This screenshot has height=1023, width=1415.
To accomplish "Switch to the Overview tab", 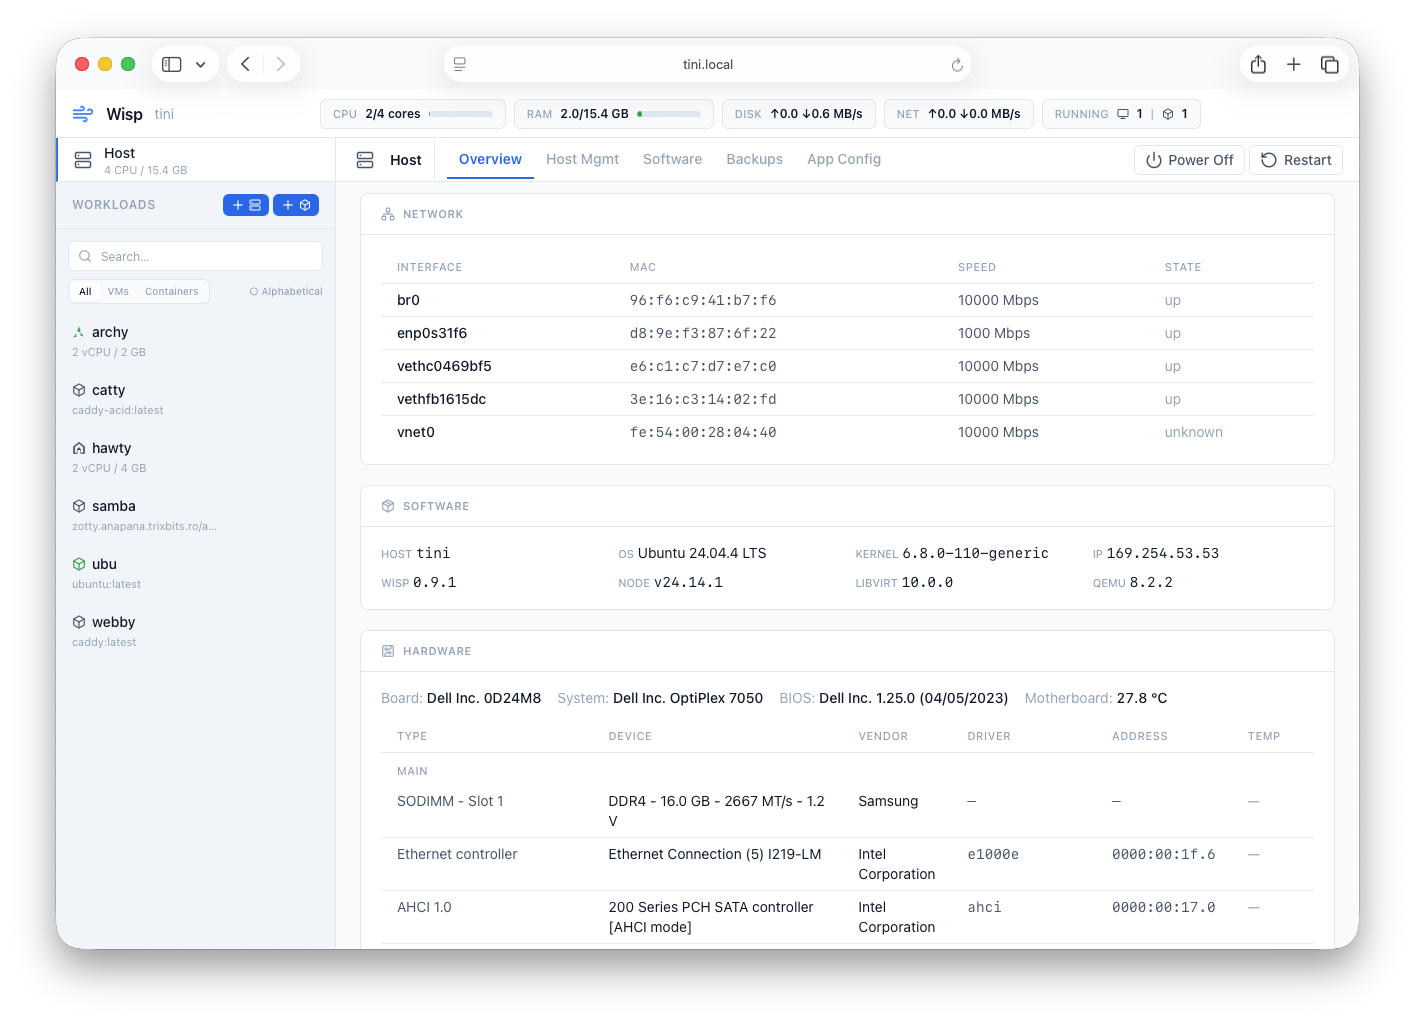I will point(490,159).
